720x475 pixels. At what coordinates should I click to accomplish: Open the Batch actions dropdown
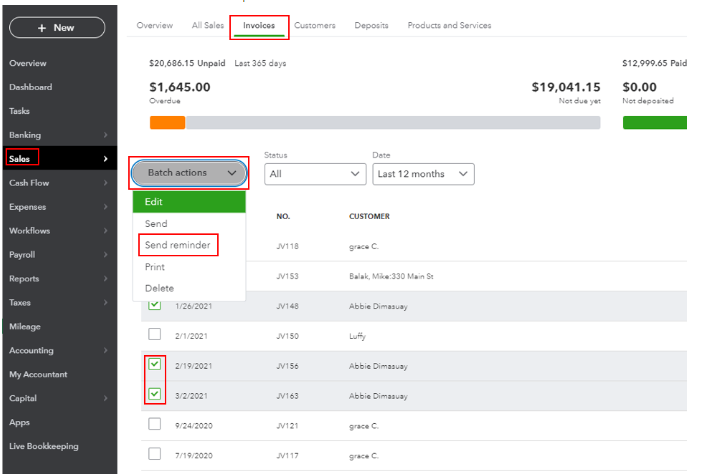pos(189,173)
